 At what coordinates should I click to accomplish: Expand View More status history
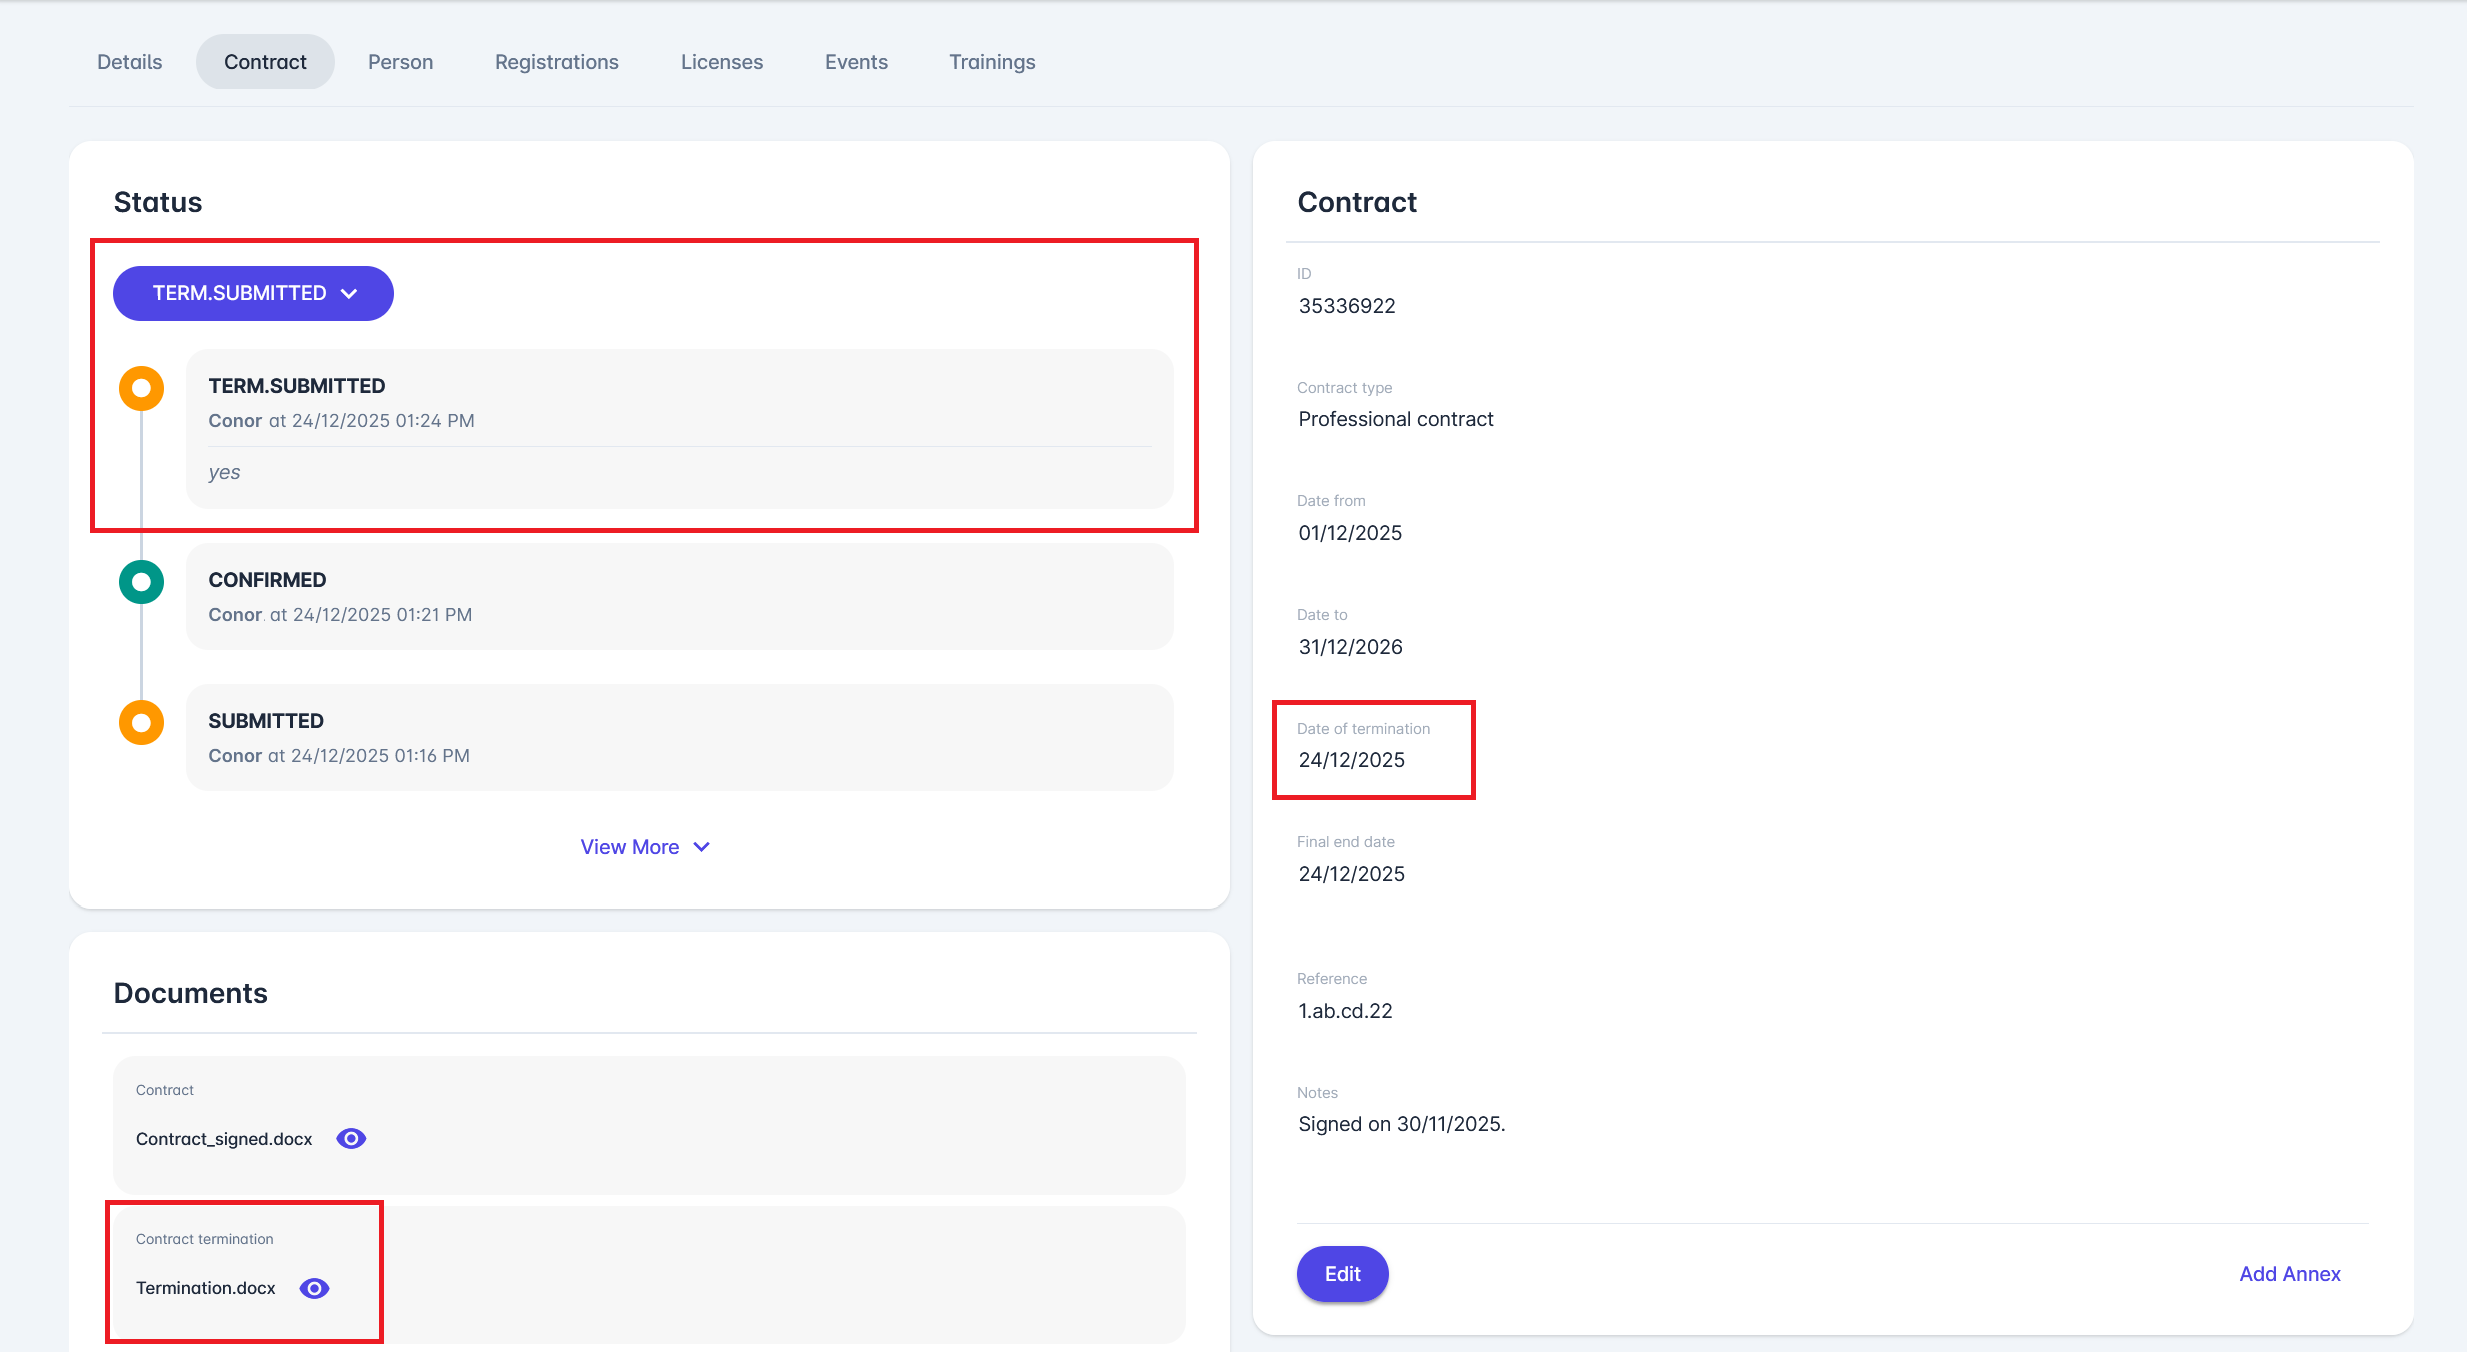pos(630,847)
